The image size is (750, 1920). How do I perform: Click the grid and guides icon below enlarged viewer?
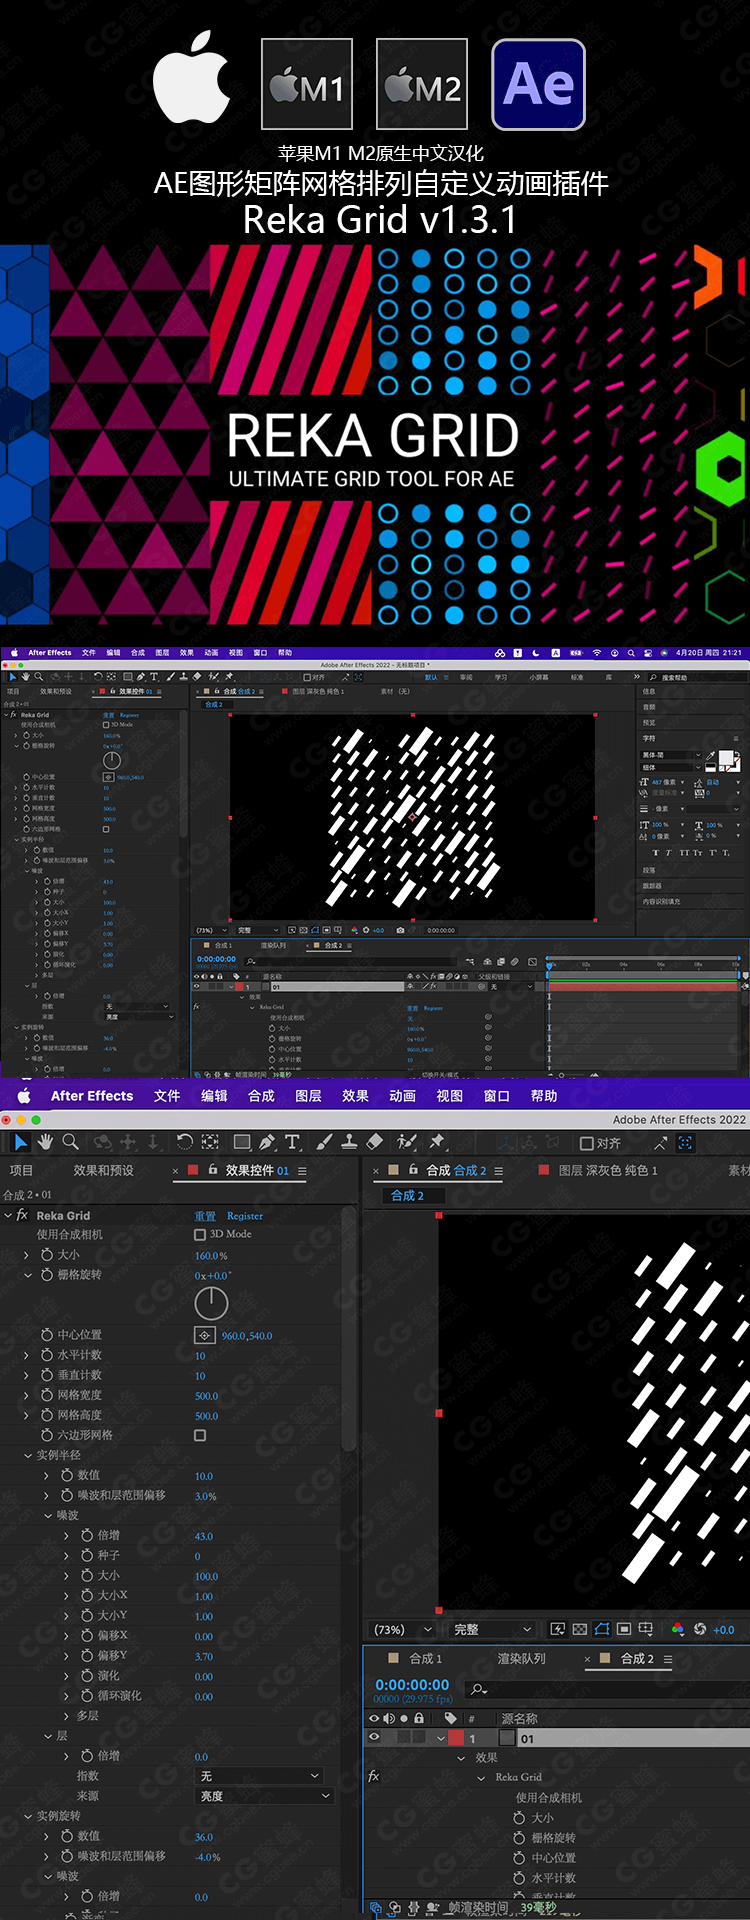click(x=646, y=1629)
